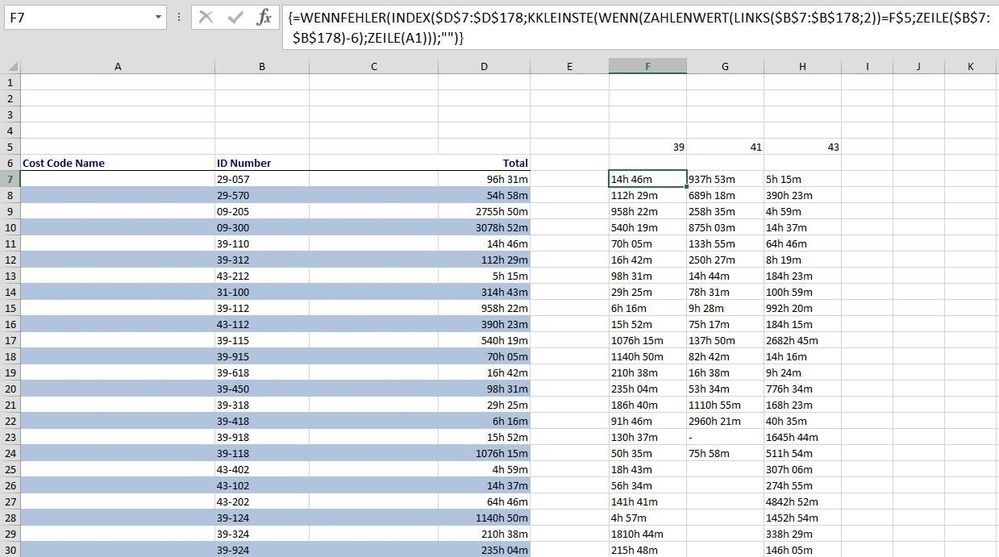Click cell with value 43 in row 5
Viewport: 999px width, 557px height.
point(803,147)
